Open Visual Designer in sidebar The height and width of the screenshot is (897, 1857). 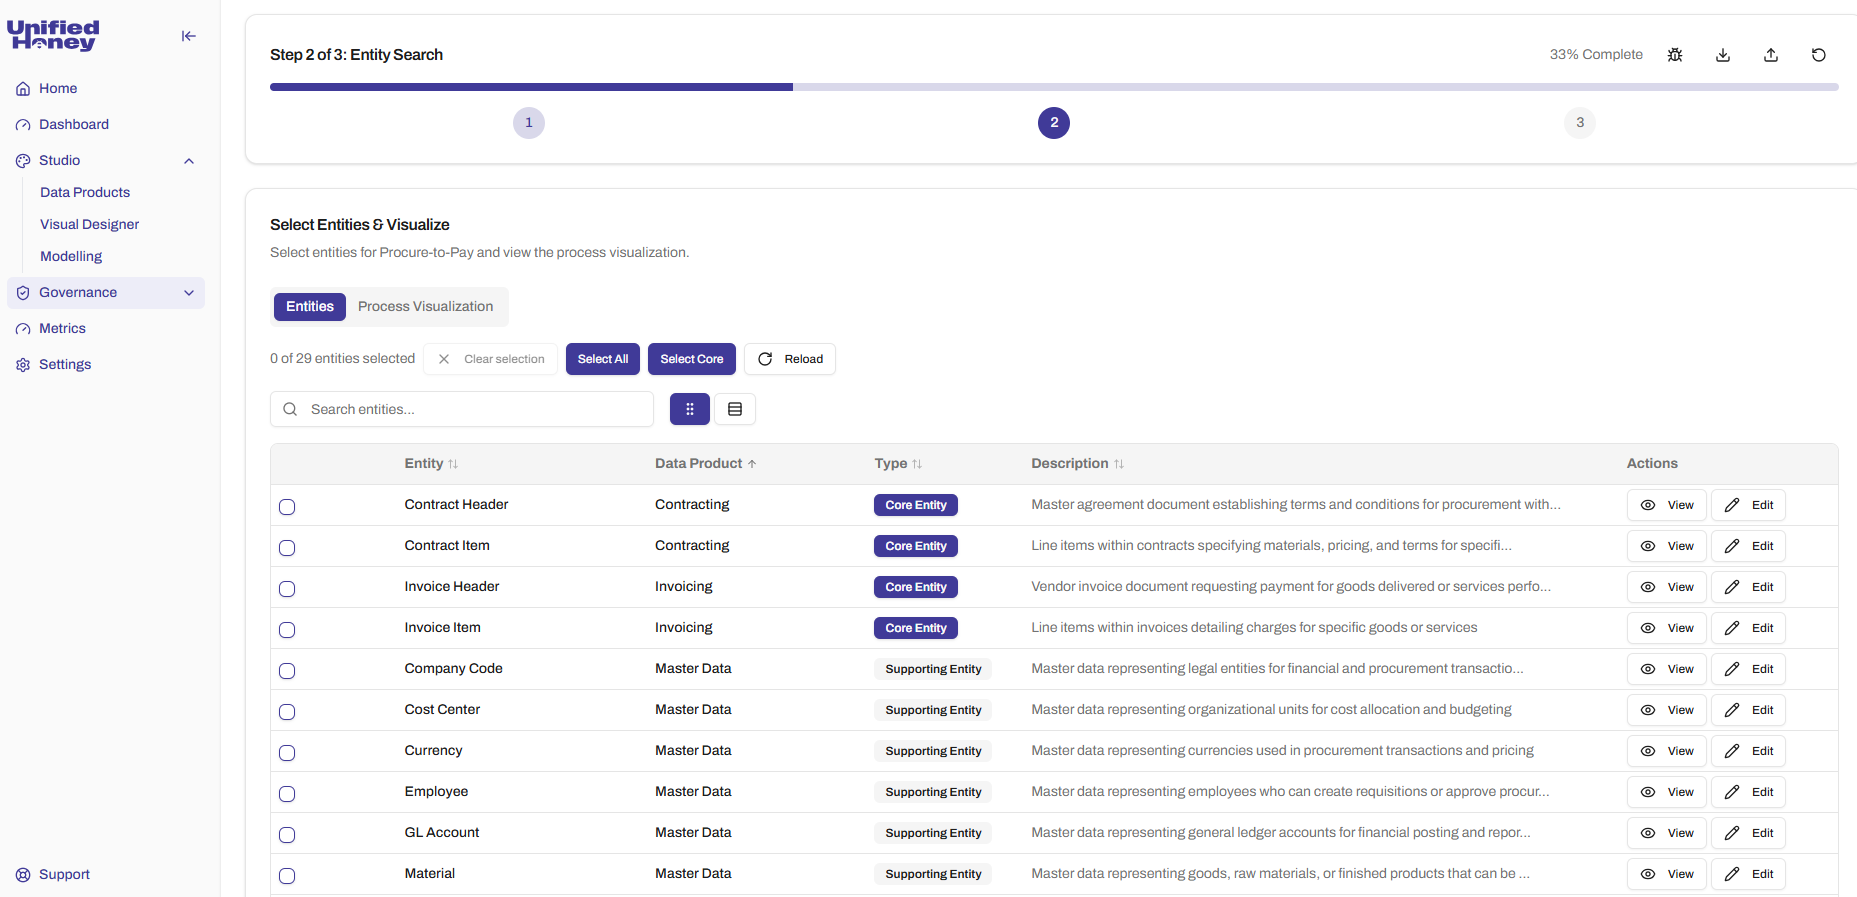90,225
